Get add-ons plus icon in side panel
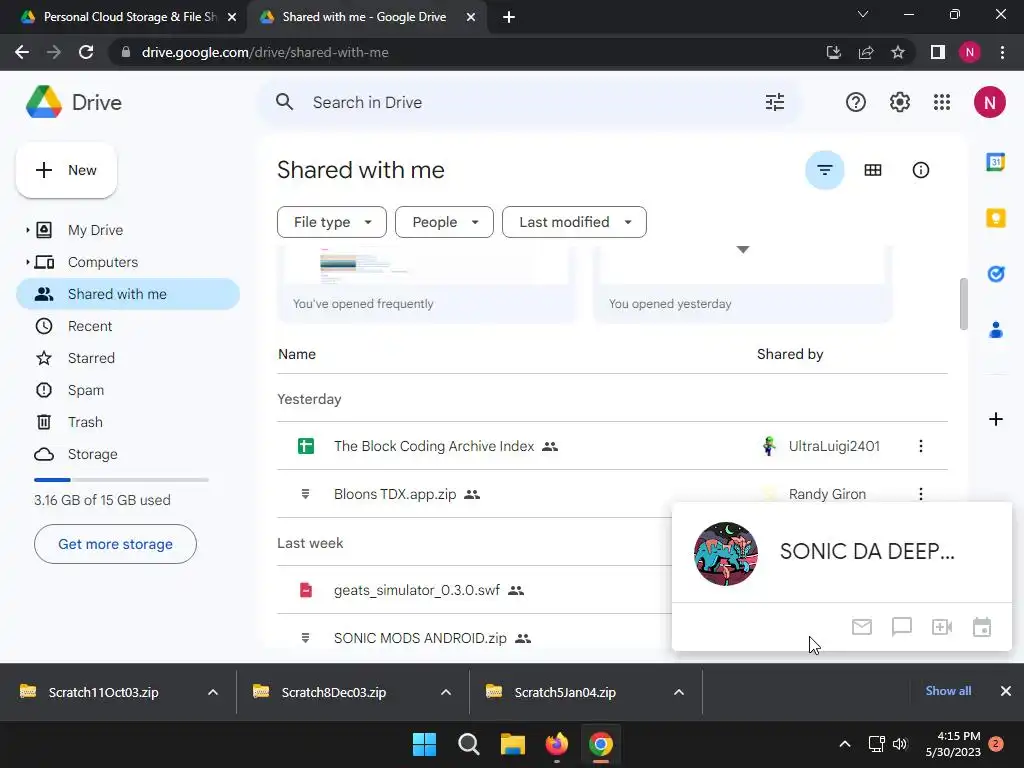 point(995,419)
